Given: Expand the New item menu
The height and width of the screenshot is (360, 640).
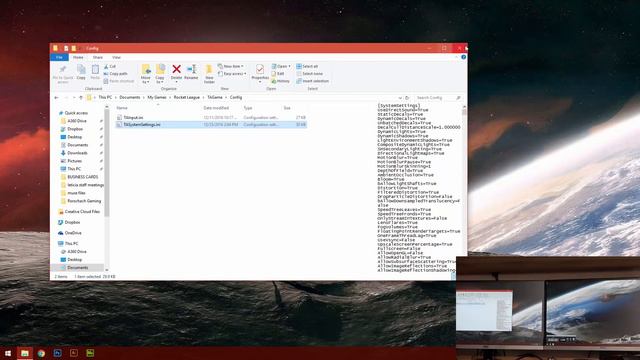Looking at the screenshot, I should [231, 66].
